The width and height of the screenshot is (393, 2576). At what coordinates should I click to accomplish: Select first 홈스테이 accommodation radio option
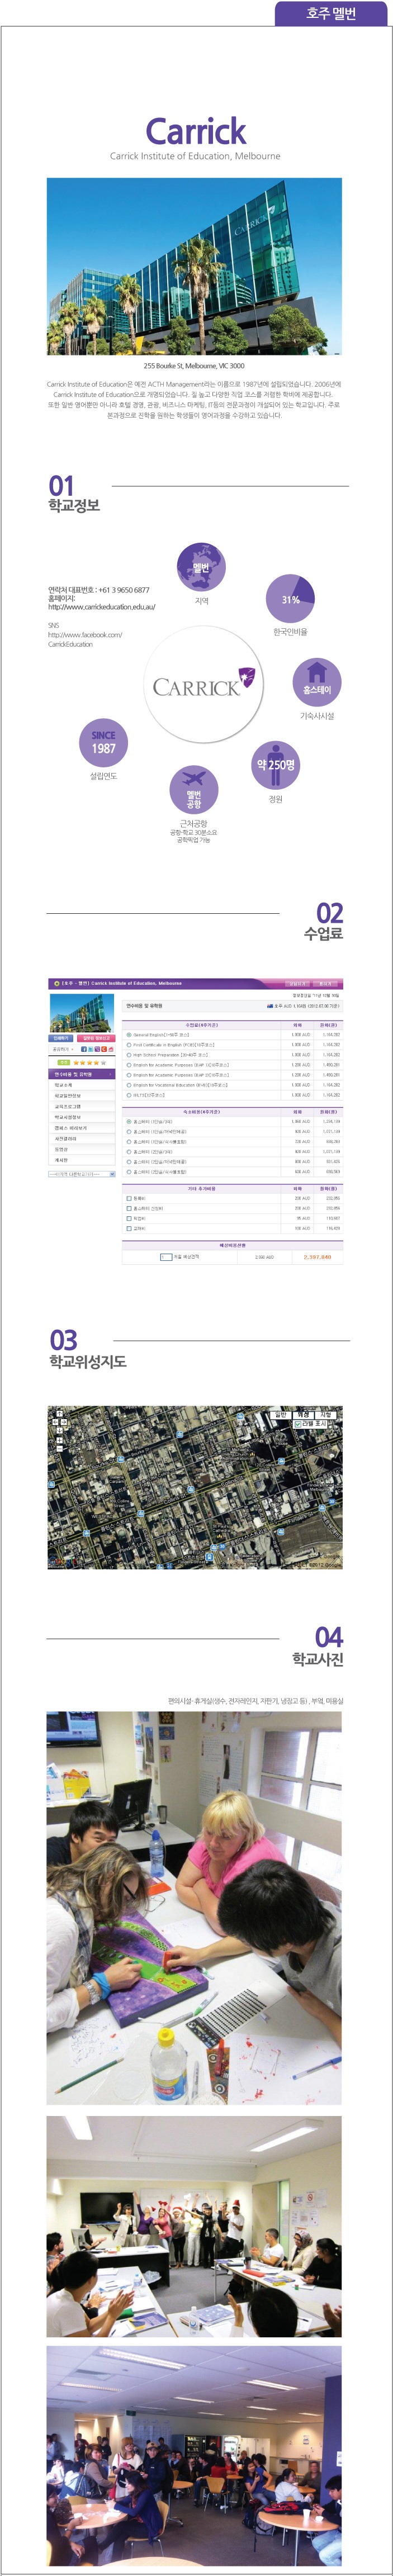pyautogui.click(x=129, y=1122)
